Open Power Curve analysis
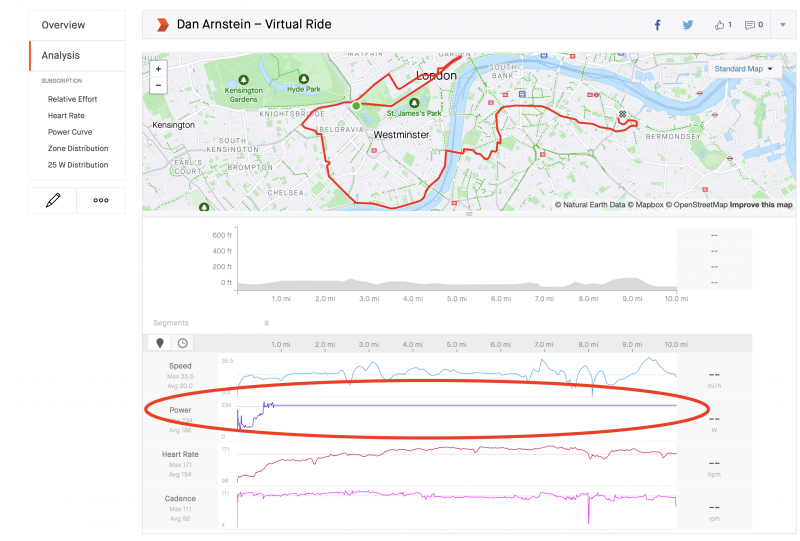800x541 pixels. [70, 132]
